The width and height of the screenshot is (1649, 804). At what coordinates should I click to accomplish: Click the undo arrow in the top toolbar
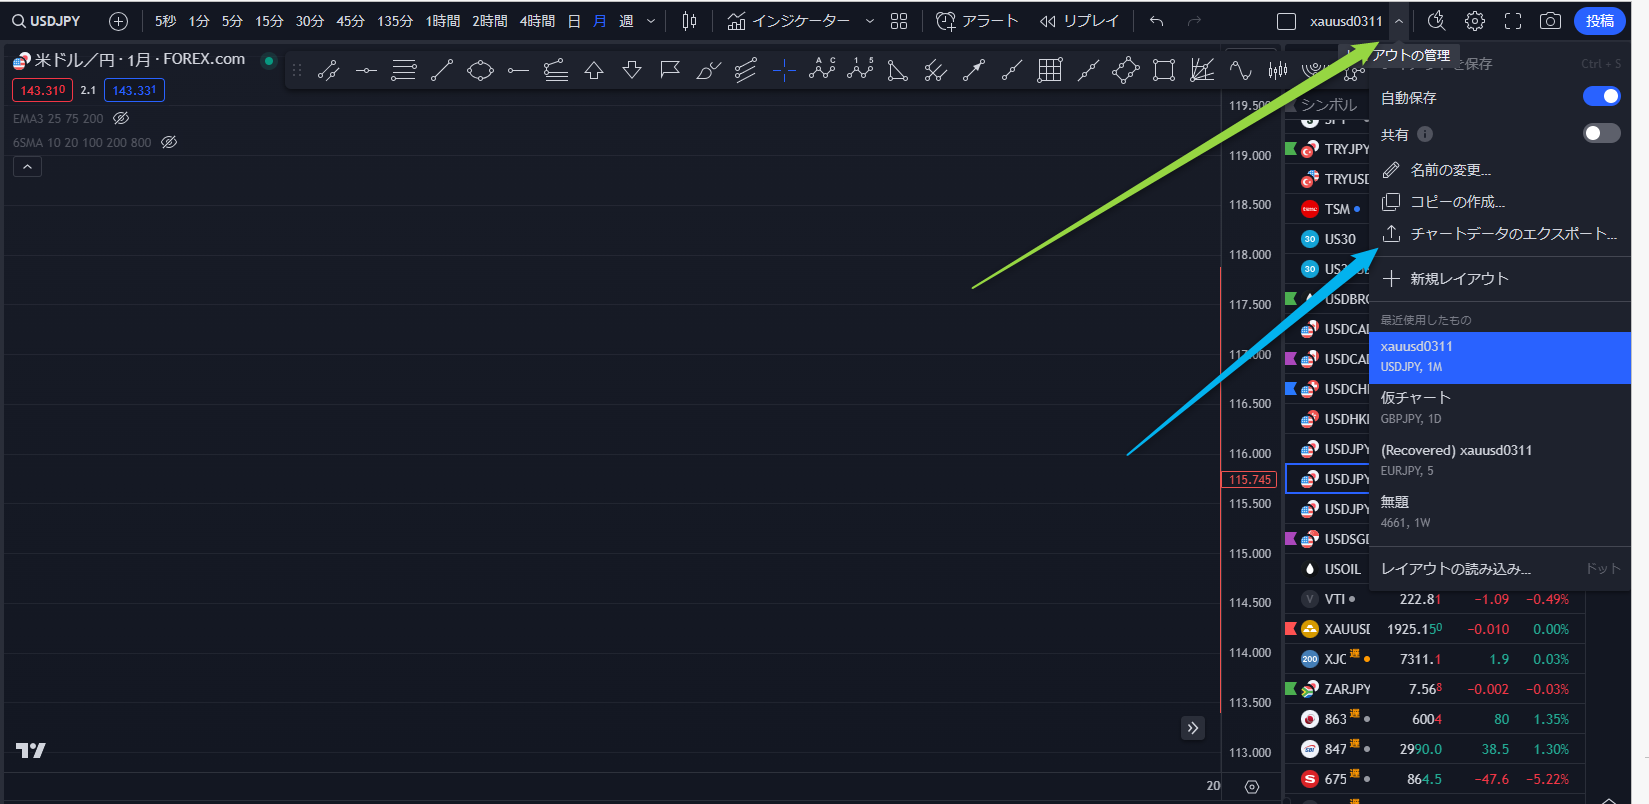tap(1157, 21)
